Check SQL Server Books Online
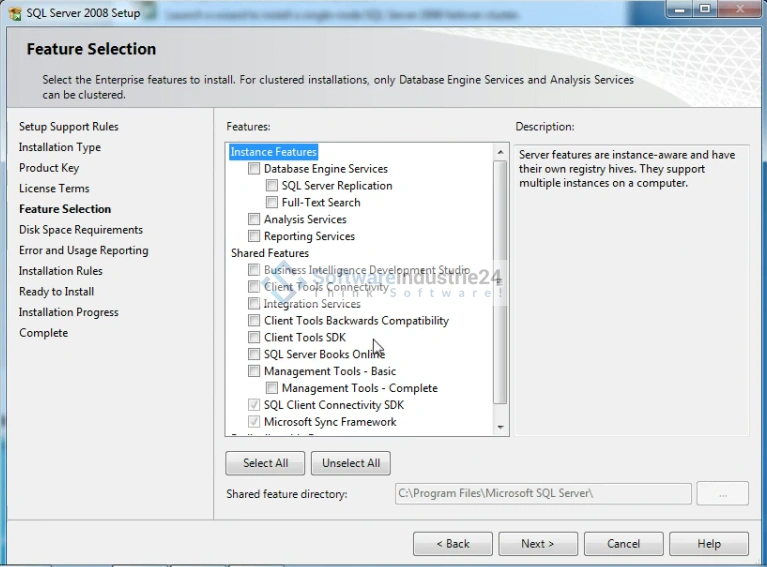767x567 pixels. [254, 355]
